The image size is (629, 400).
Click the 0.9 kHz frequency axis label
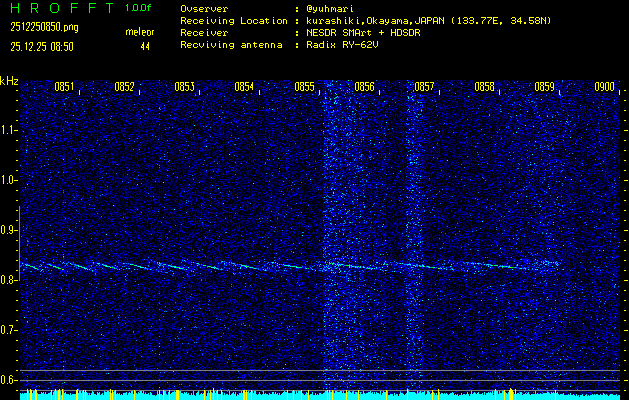(x=9, y=230)
